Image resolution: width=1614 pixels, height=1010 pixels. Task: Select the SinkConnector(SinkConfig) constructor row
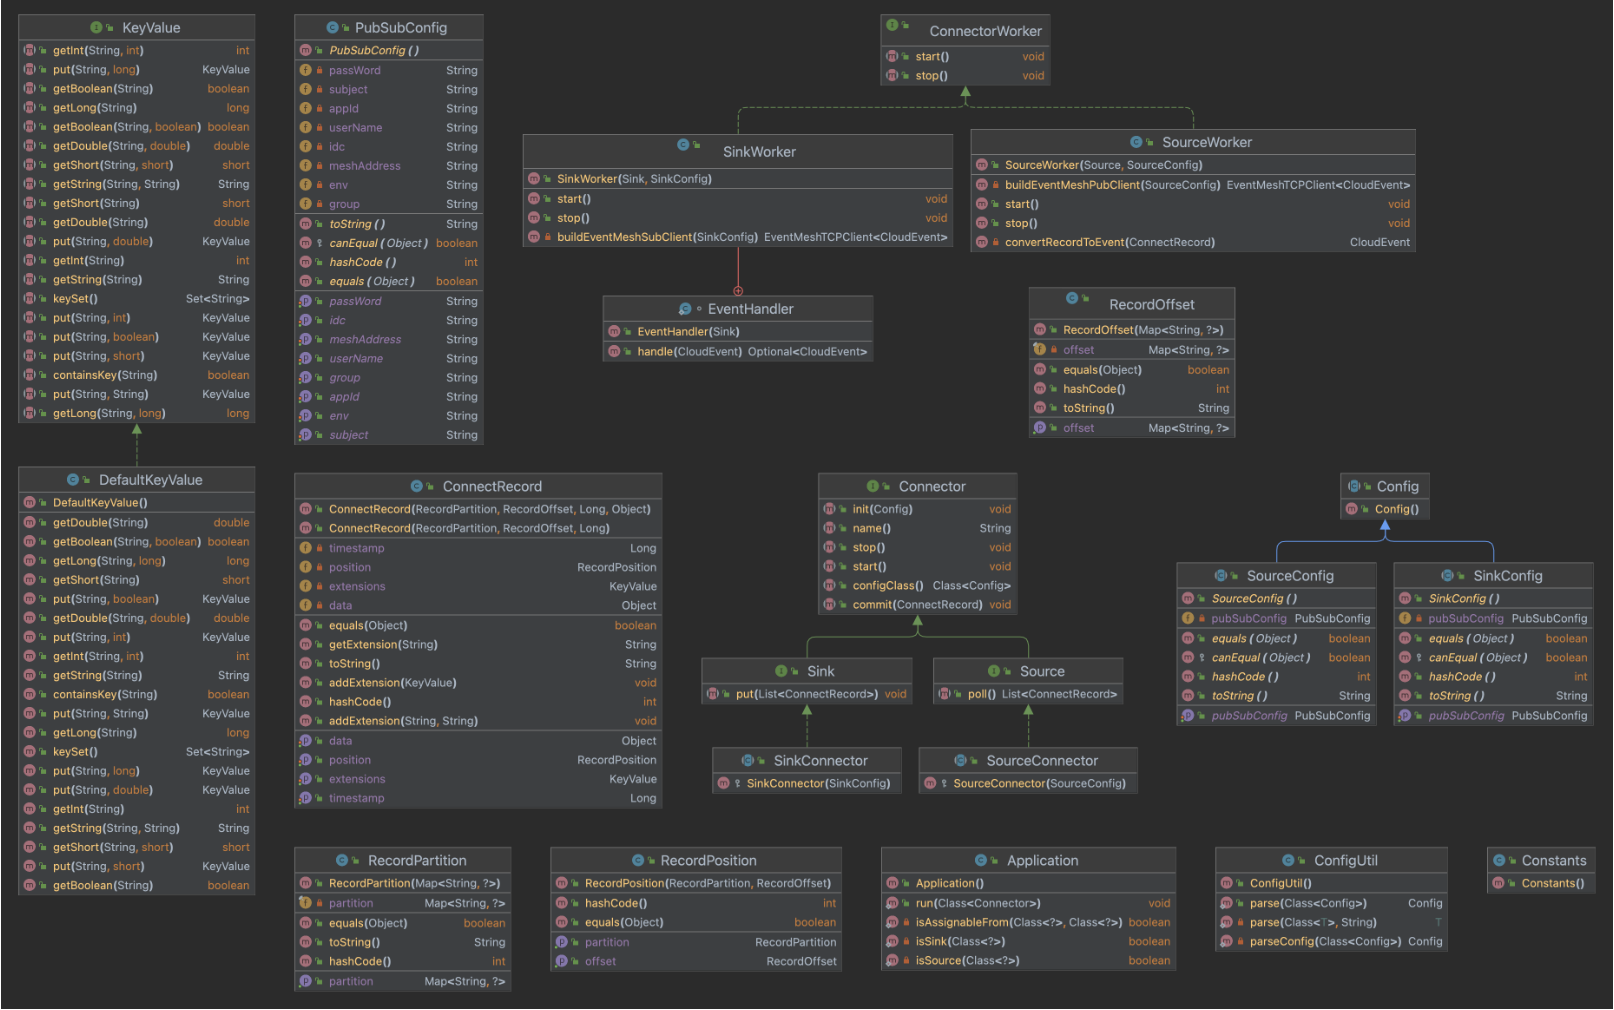coord(817,783)
